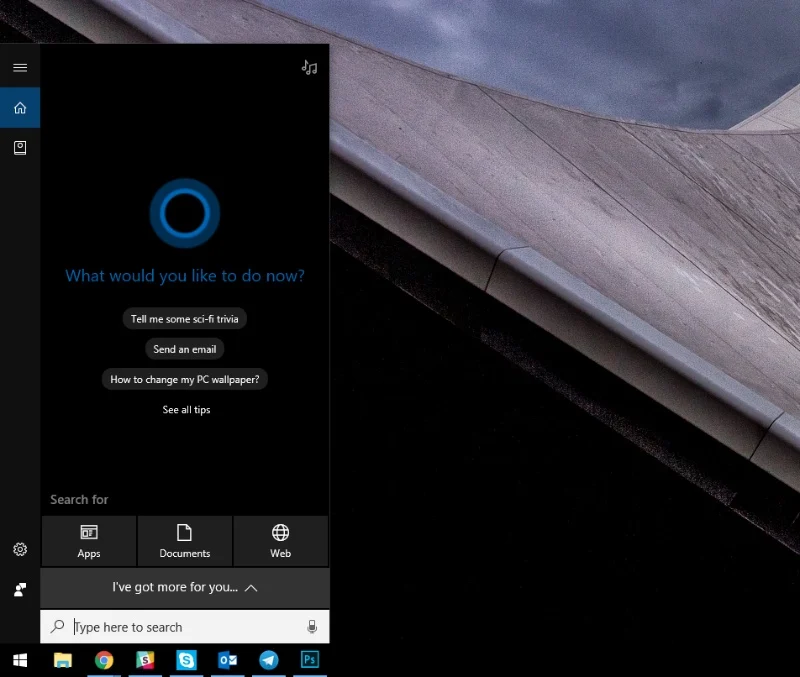Filter search by Web

281,541
